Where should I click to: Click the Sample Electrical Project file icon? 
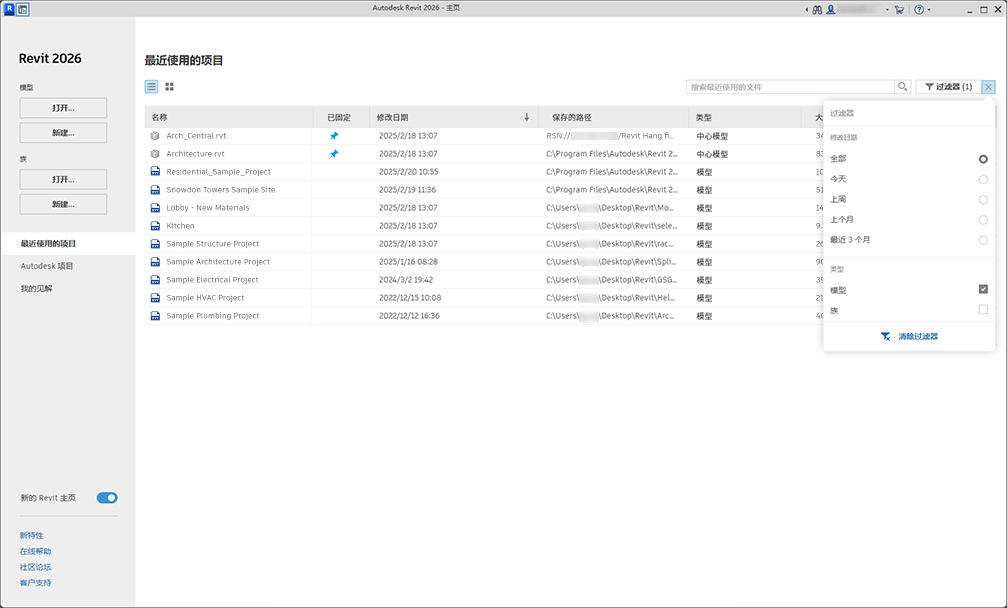pyautogui.click(x=155, y=280)
